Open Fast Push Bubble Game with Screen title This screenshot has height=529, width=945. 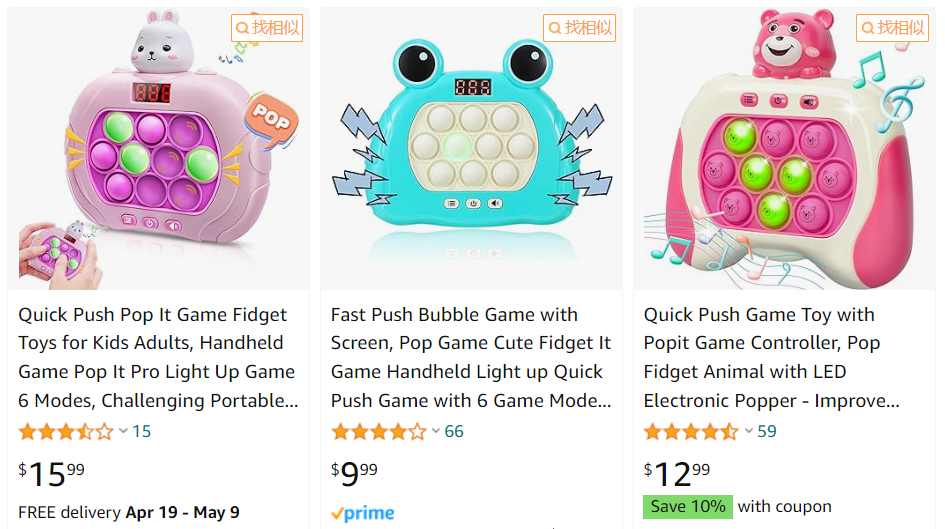(471, 357)
